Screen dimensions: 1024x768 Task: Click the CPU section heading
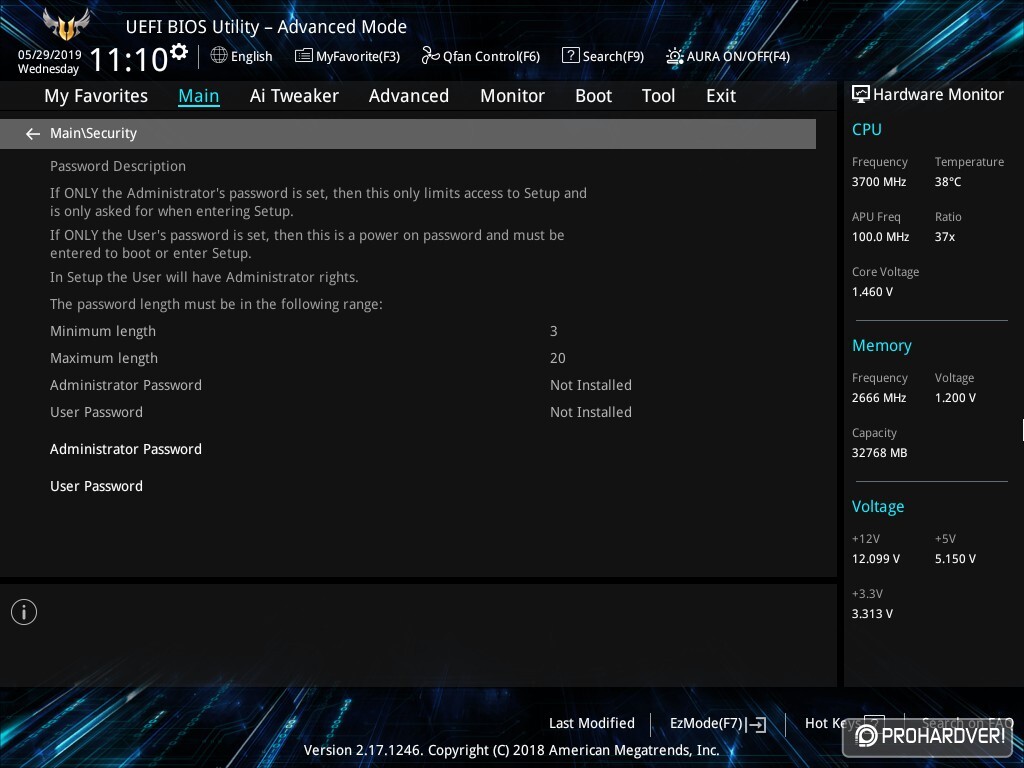867,129
